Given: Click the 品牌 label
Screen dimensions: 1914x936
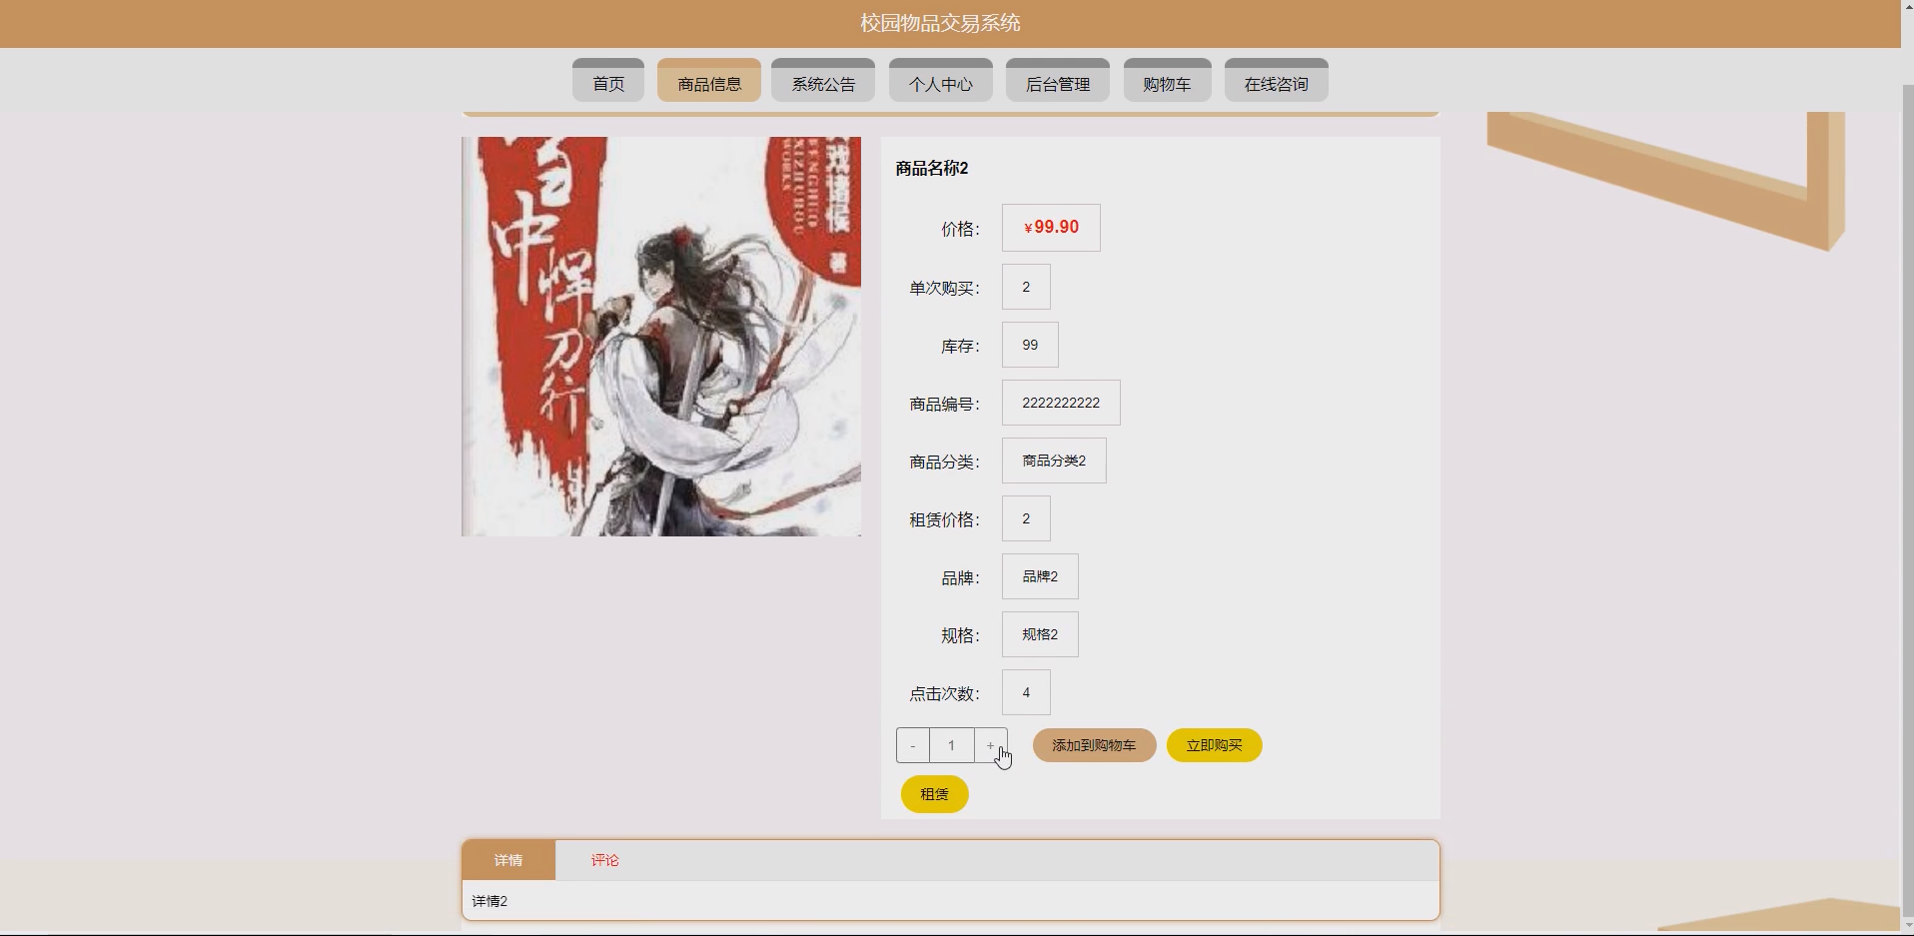Looking at the screenshot, I should (x=960, y=578).
